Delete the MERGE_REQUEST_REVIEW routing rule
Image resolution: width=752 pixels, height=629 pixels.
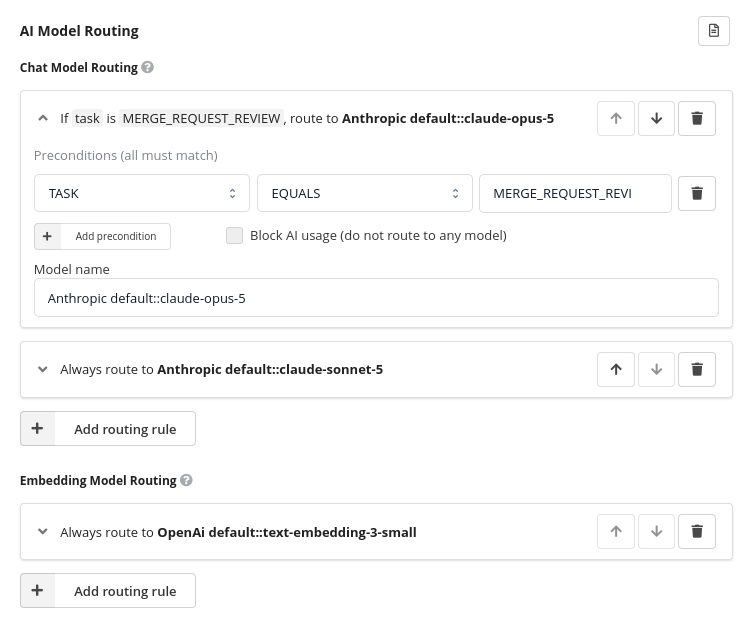pyautogui.click(x=697, y=118)
